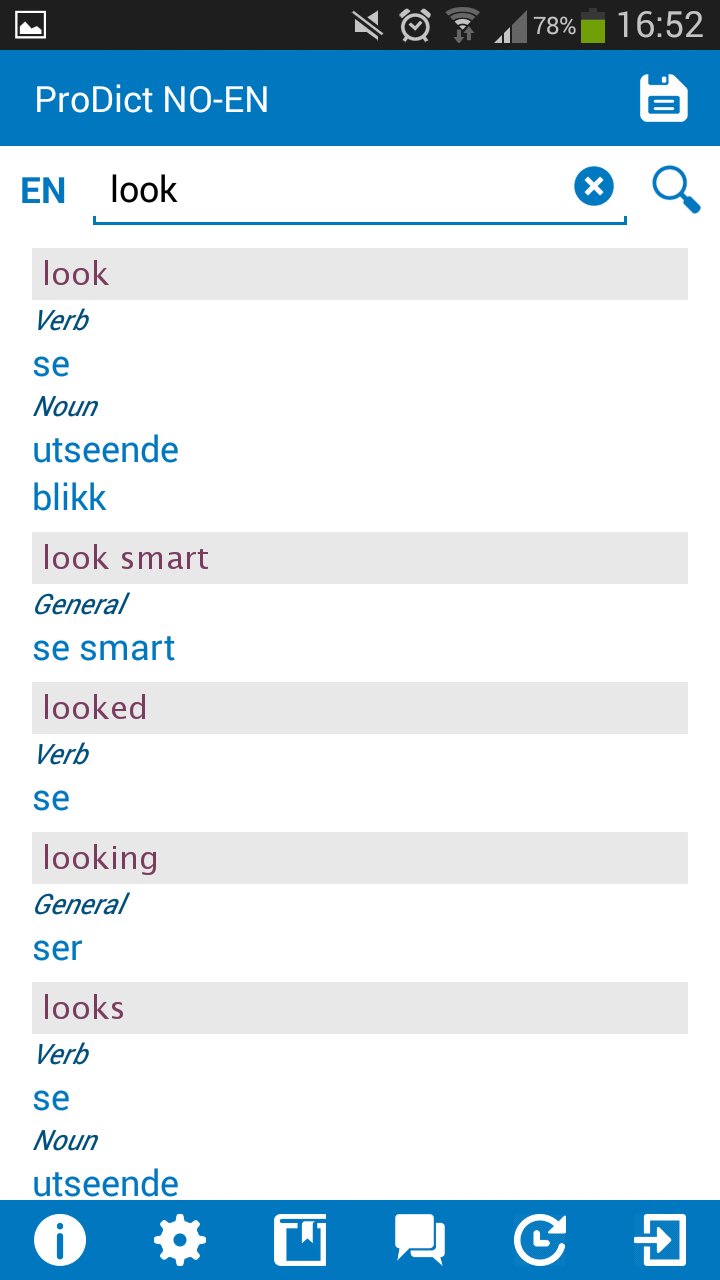Tap the magnifying glass search icon
This screenshot has height=1280, width=720.
pos(676,189)
